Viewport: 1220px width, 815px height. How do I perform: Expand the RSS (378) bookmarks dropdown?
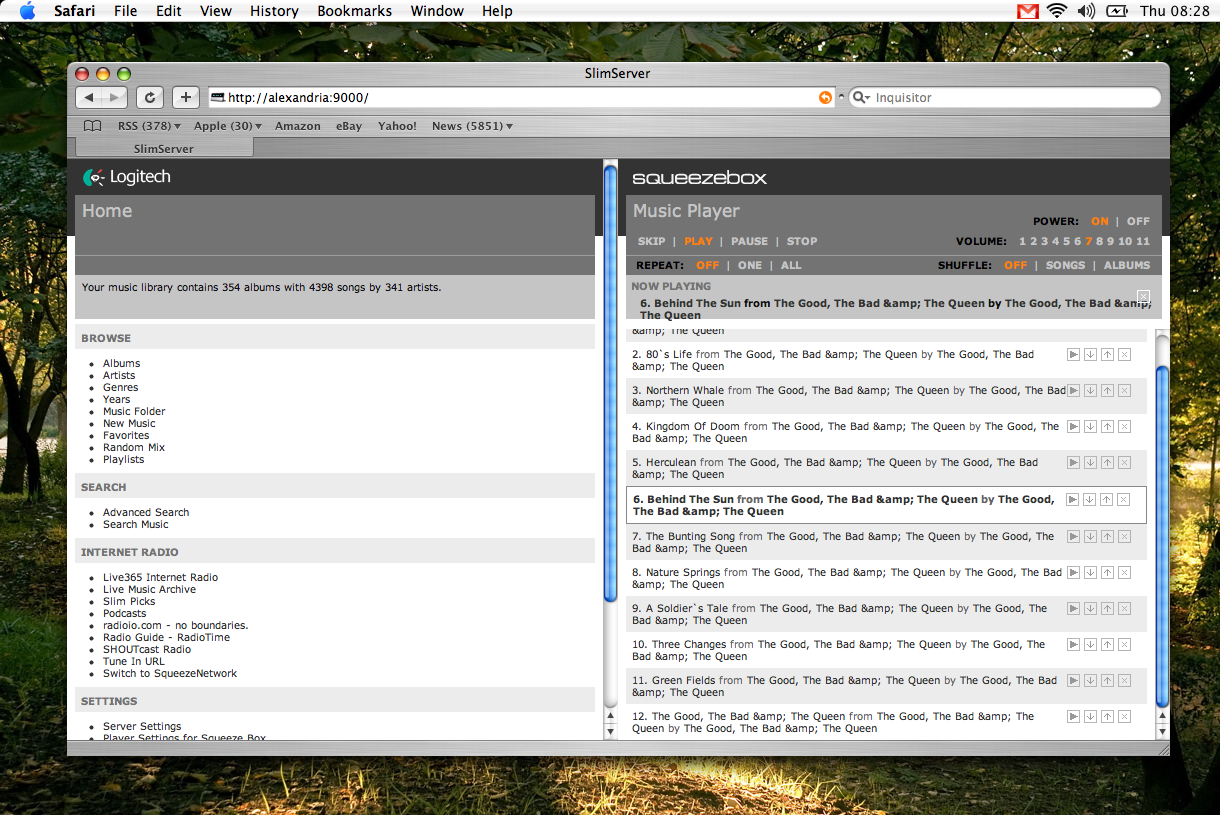149,126
